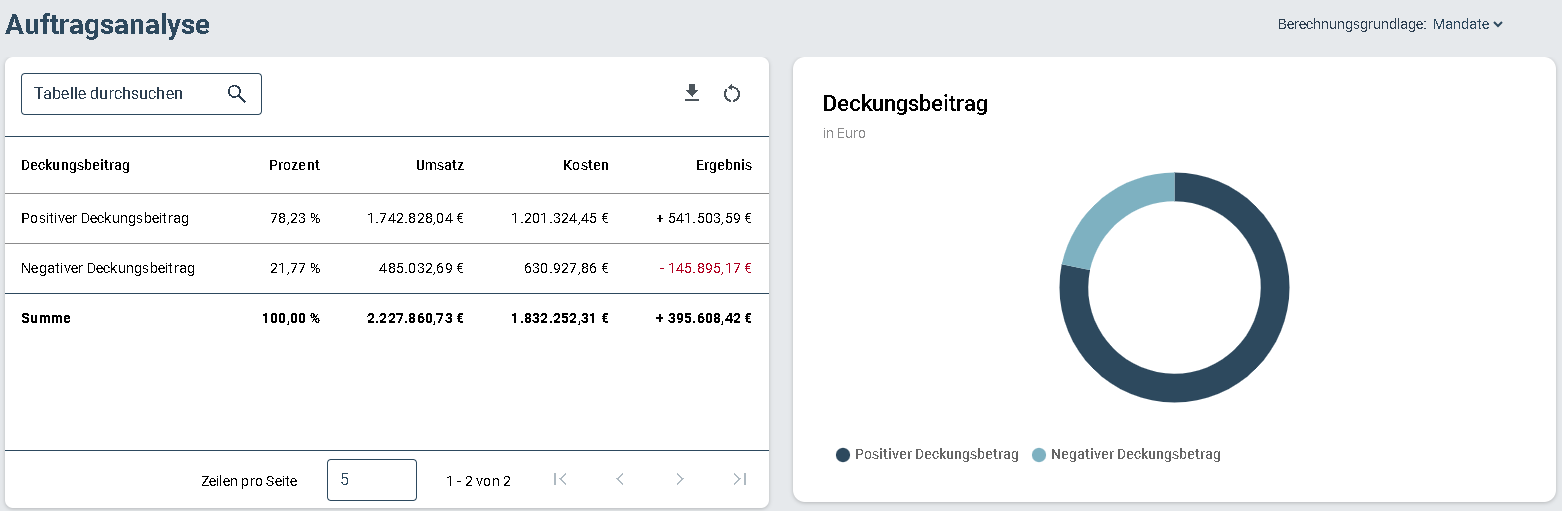Sort by Prozent column header
Screen dimensions: 1562x511
click(294, 165)
